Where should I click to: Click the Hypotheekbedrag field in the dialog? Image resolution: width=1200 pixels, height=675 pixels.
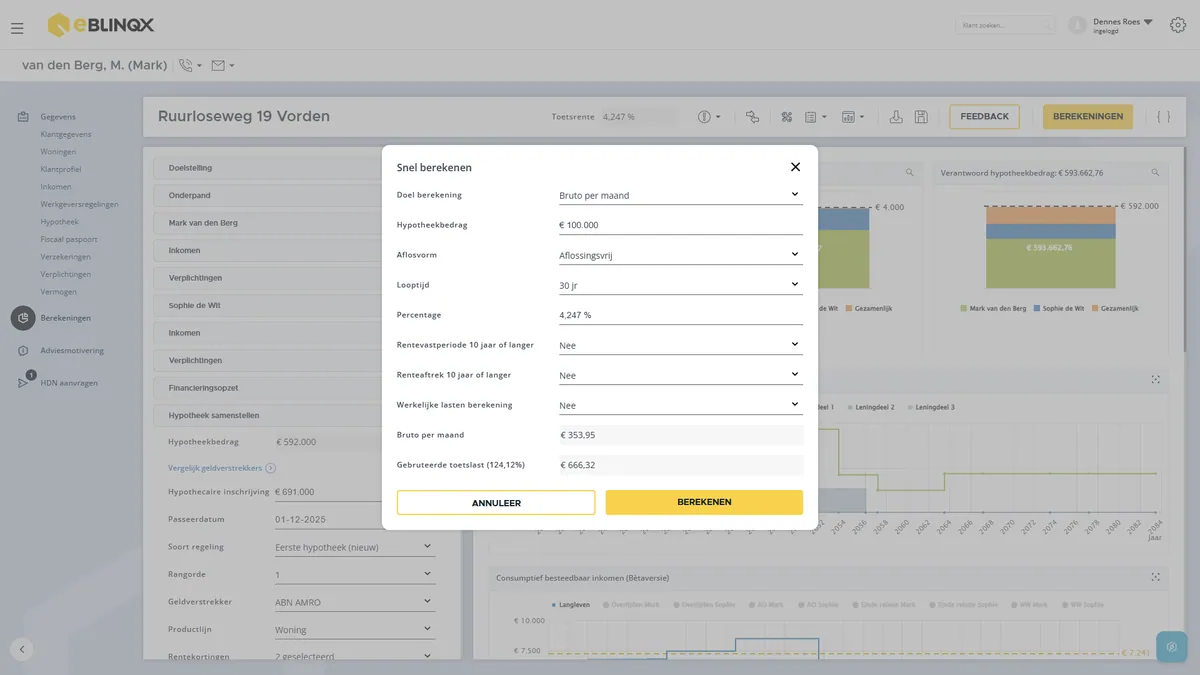(x=680, y=225)
